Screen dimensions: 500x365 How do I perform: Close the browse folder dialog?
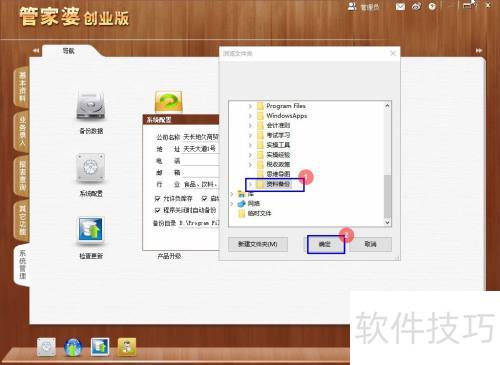[393, 53]
